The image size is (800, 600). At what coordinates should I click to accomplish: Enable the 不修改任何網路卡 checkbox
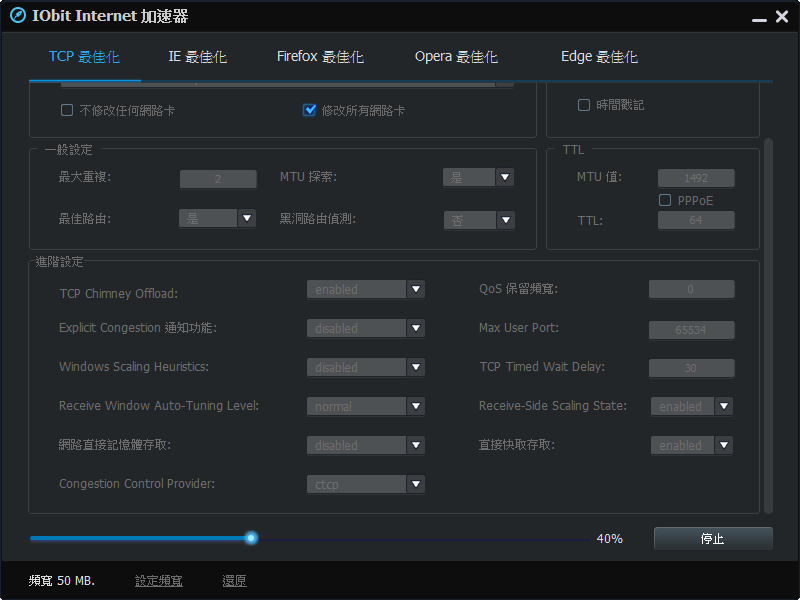coord(67,110)
